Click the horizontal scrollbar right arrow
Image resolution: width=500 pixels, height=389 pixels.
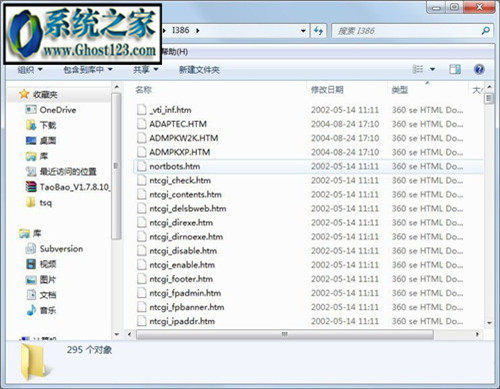(x=477, y=334)
